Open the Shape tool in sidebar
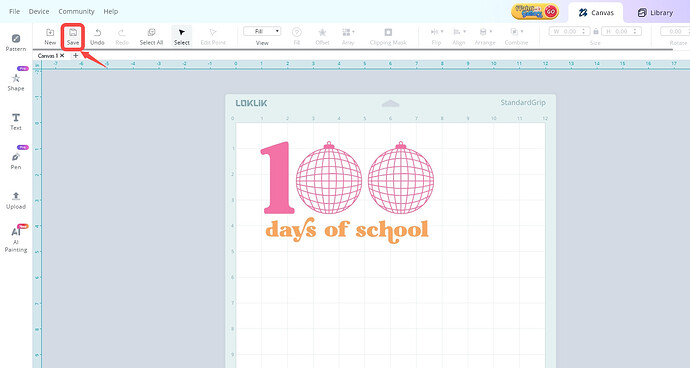The width and height of the screenshot is (690, 368). click(16, 82)
